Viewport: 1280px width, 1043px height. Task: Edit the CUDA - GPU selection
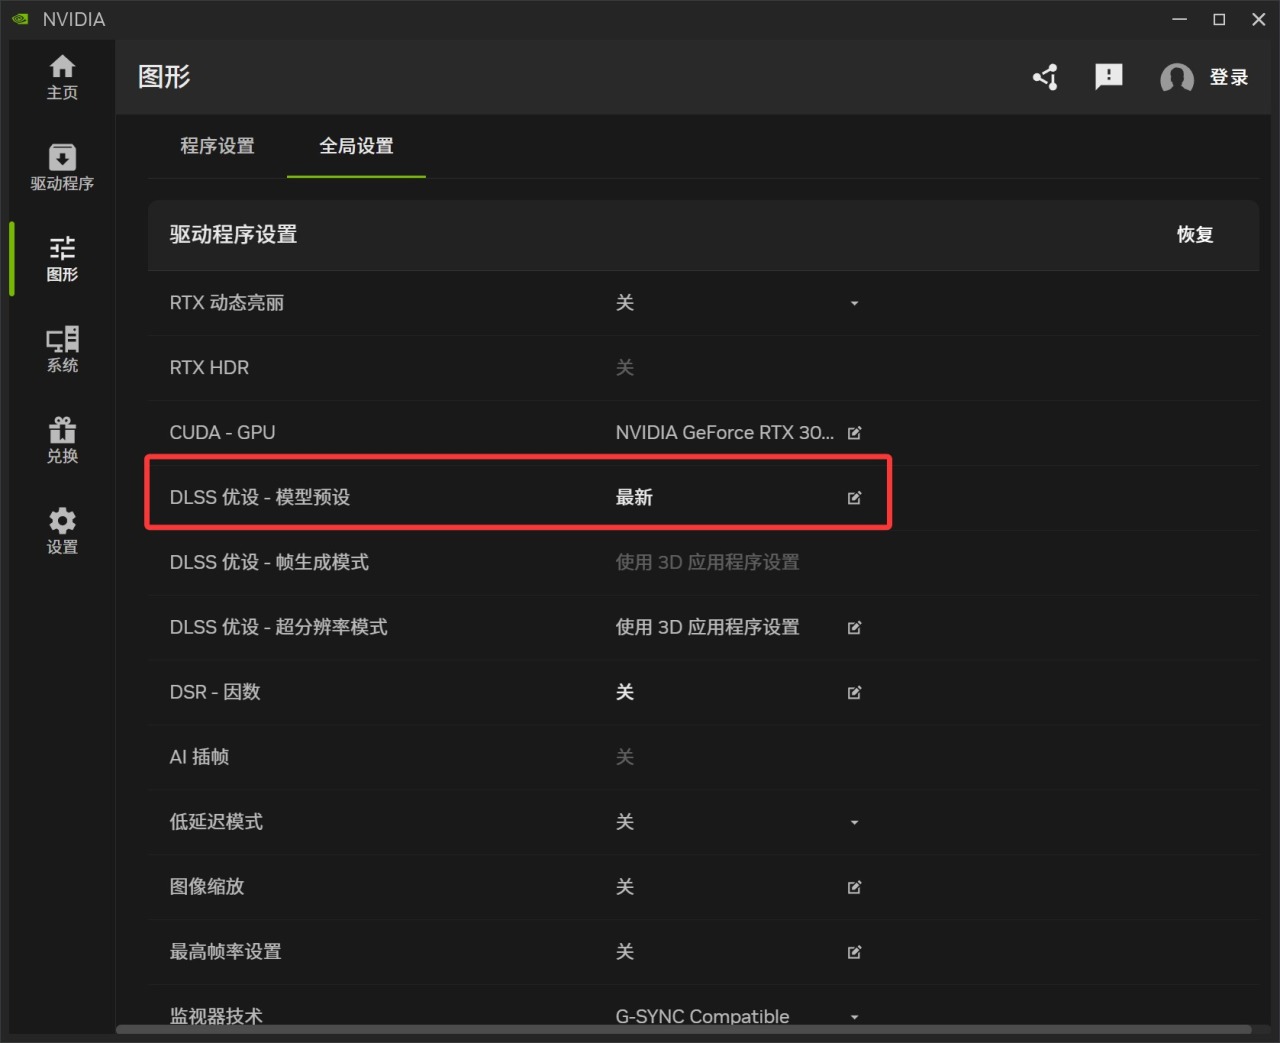854,433
